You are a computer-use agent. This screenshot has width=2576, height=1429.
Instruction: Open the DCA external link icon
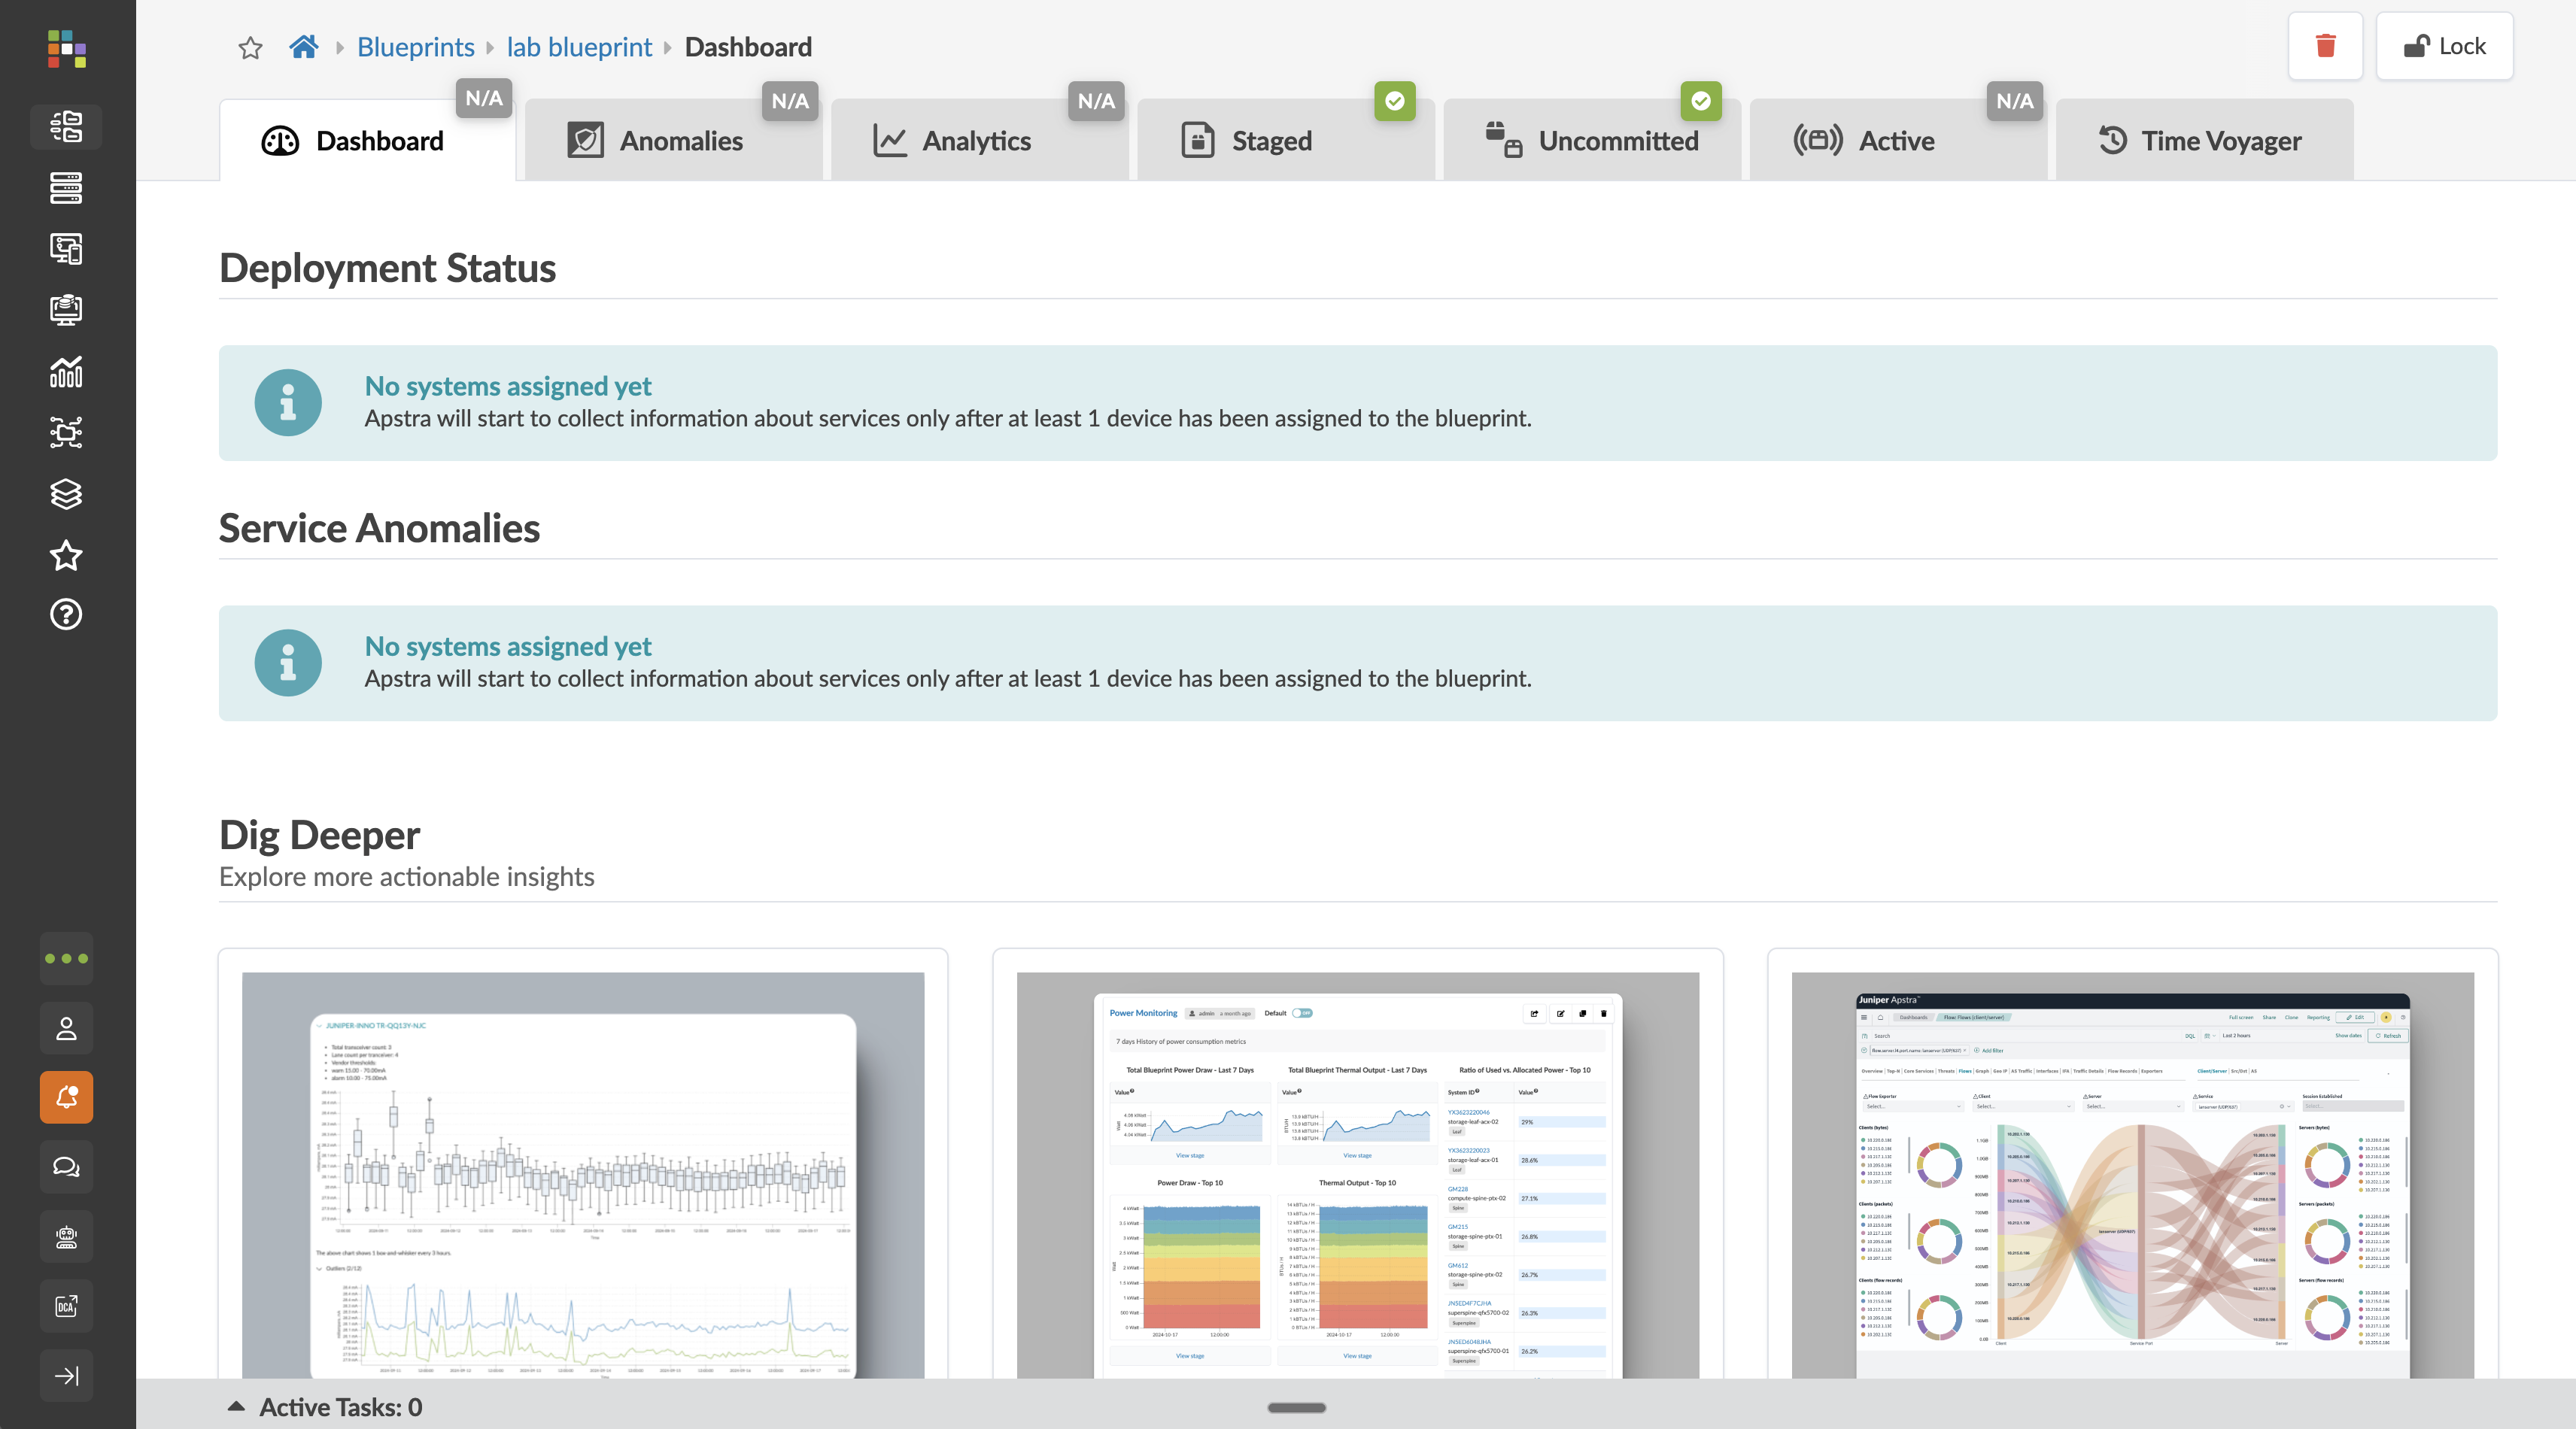tap(66, 1306)
